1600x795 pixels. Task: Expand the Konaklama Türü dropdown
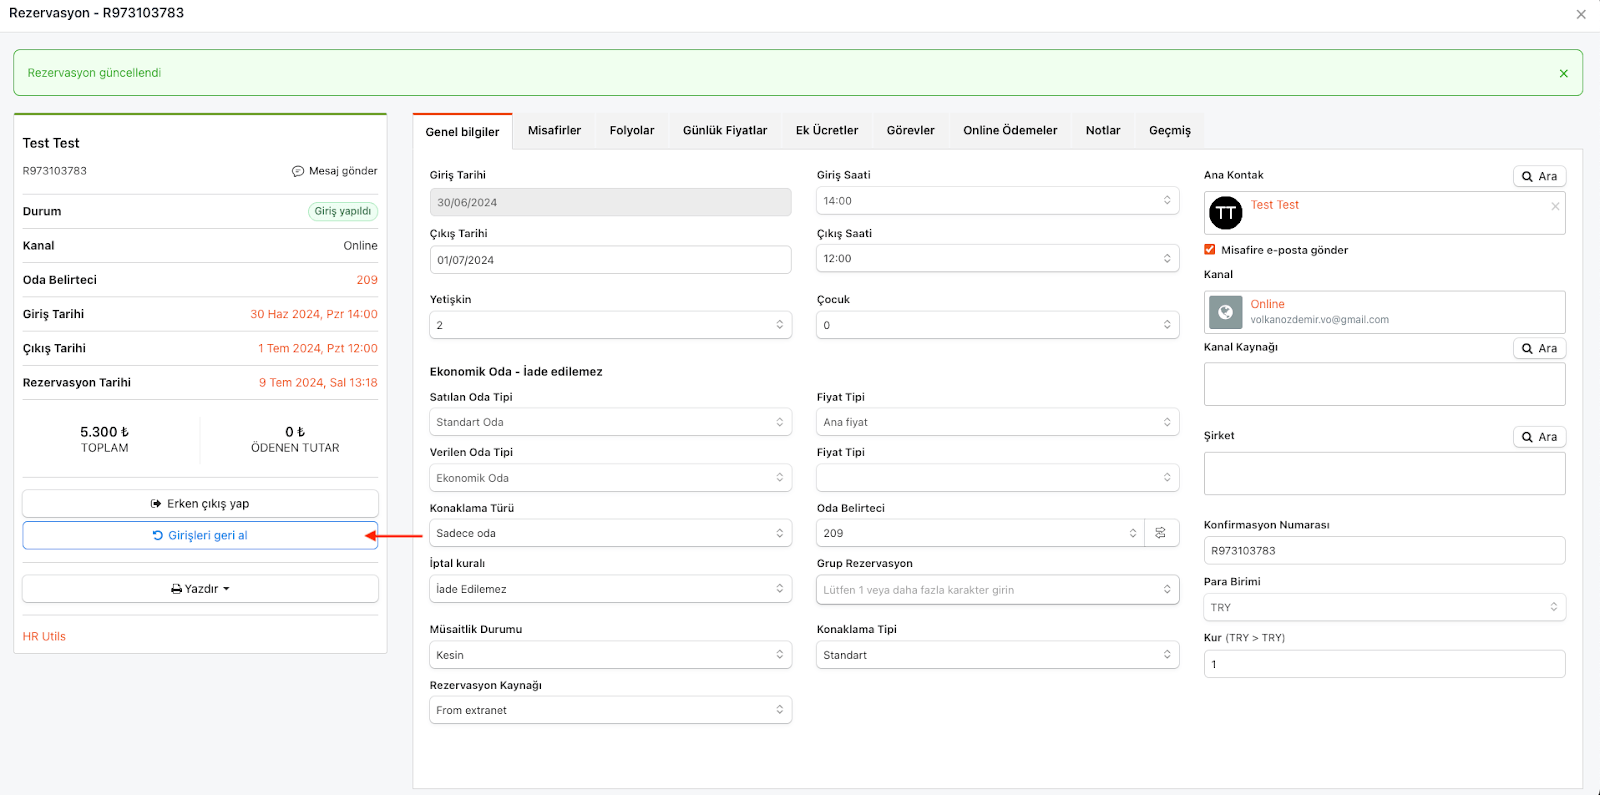click(610, 533)
